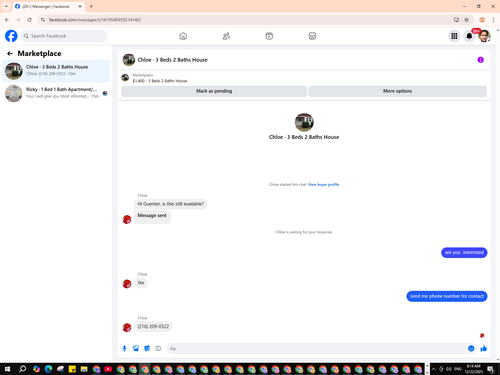
Task: Open the Chrome three-dot menu
Action: pos(493,20)
